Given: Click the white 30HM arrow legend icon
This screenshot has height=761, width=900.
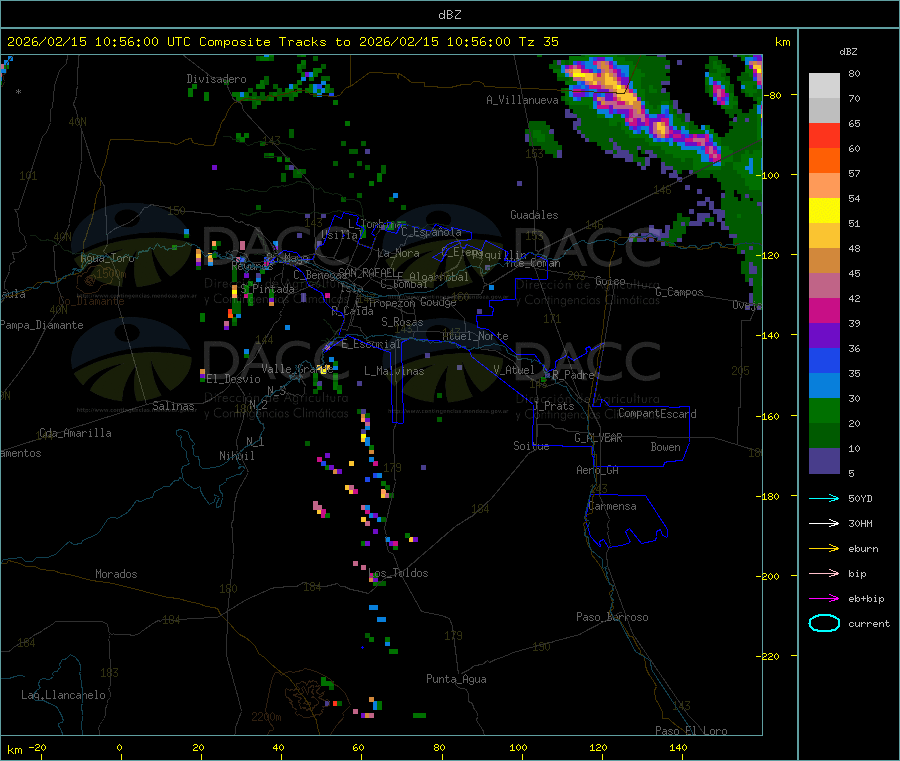Looking at the screenshot, I should click(x=824, y=523).
